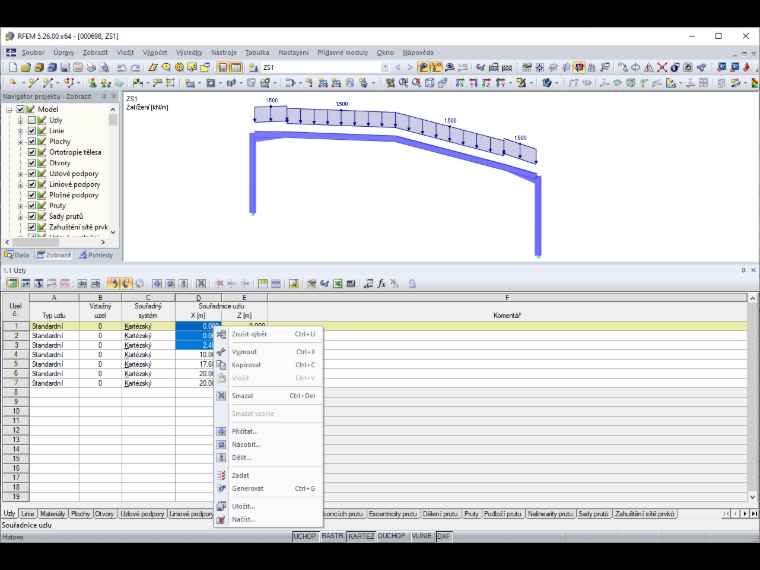Expand the Pruty tree node
Viewport: 760px width, 570px height.
pos(20,206)
